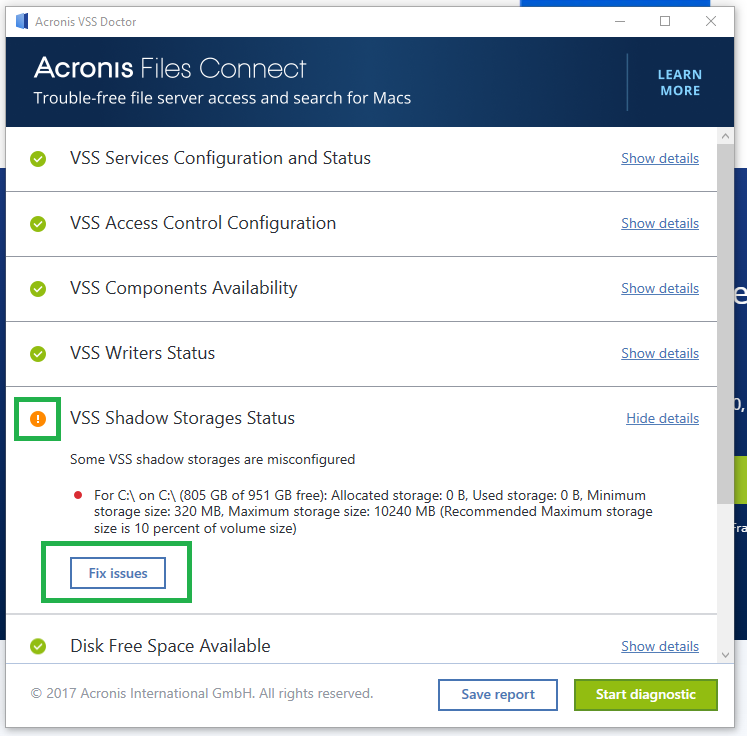Hide details of VSS Shadow Storages Status

coord(662,419)
